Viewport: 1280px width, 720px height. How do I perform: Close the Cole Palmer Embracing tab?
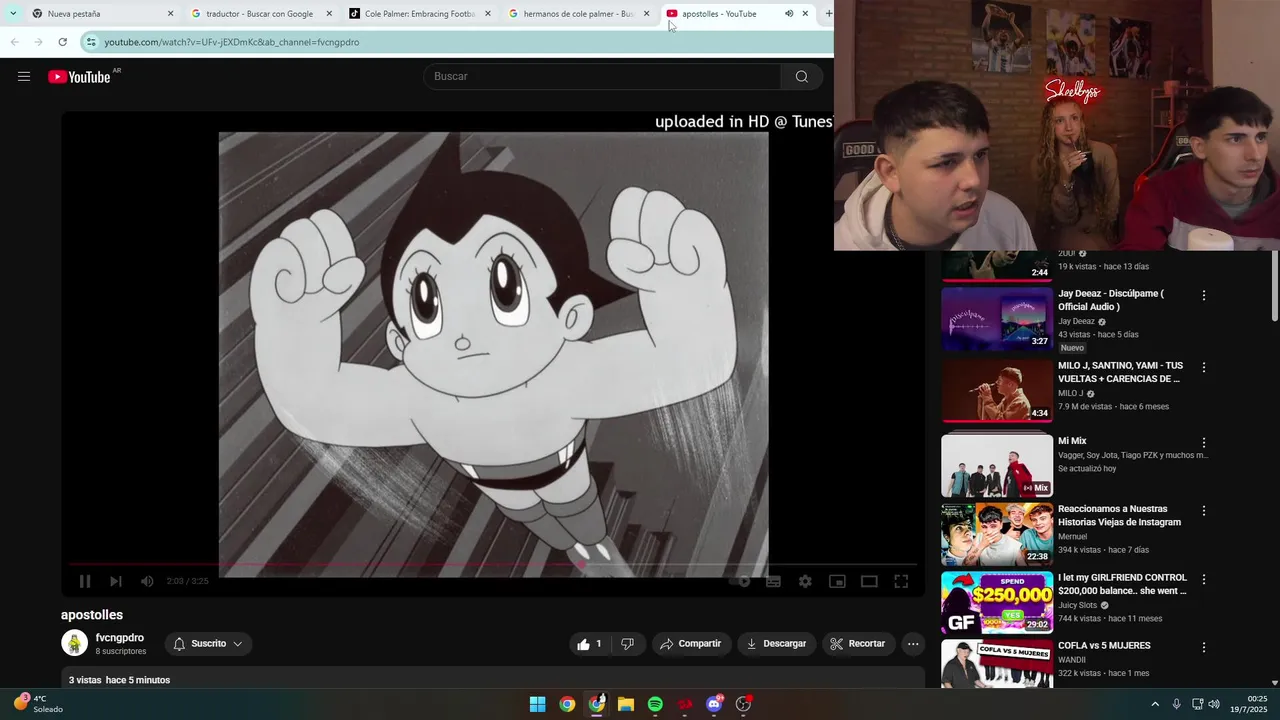point(488,14)
